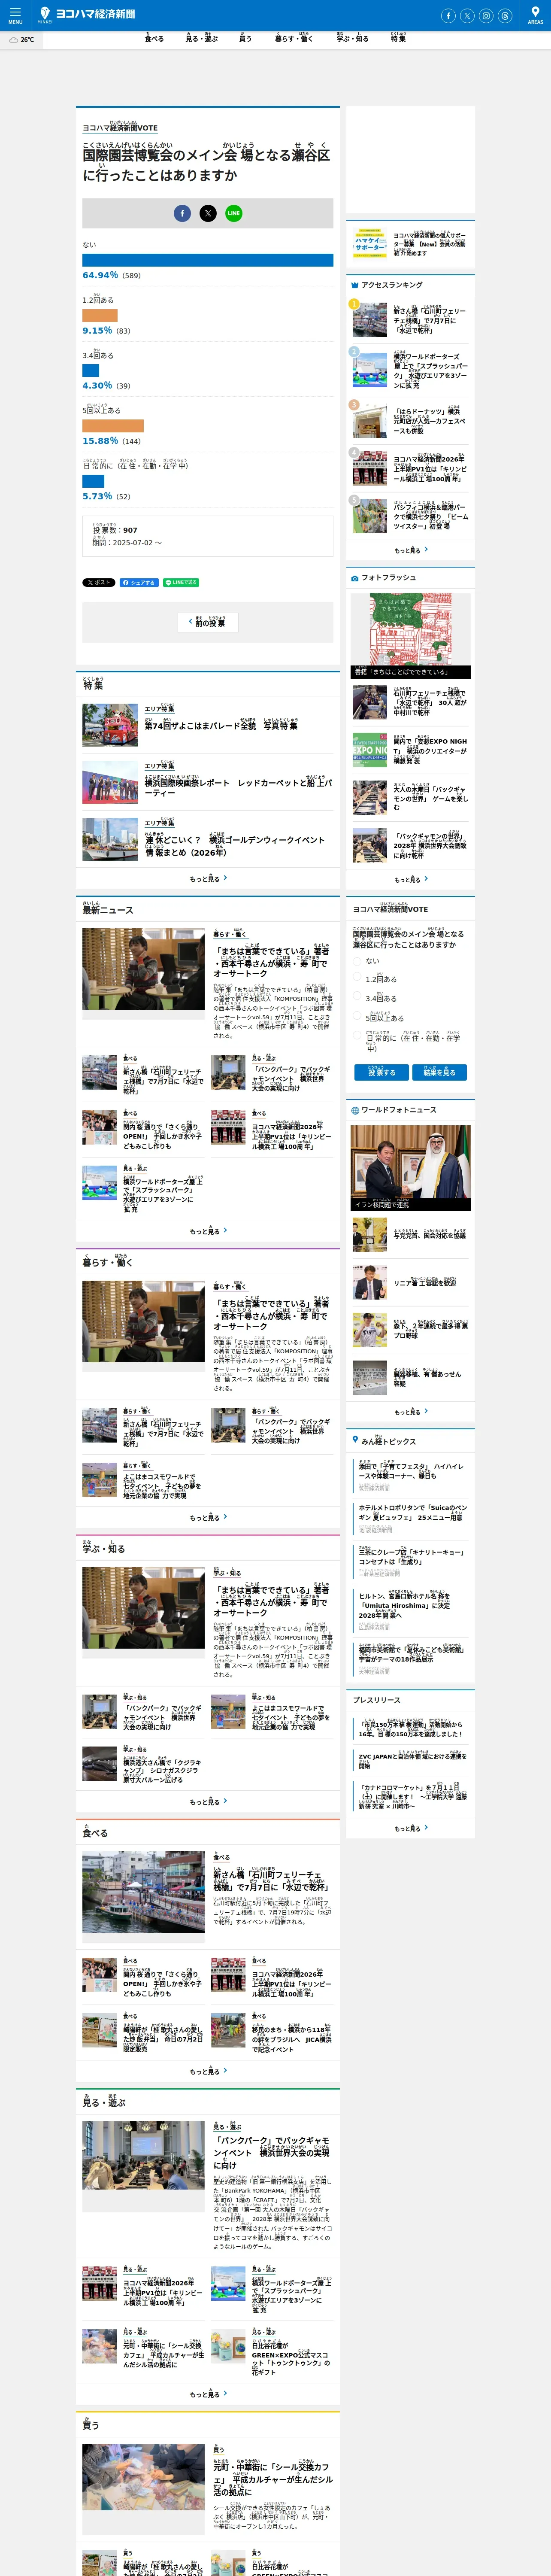The image size is (551, 2576).
Task: Go to 前の投票
Action: click(208, 622)
